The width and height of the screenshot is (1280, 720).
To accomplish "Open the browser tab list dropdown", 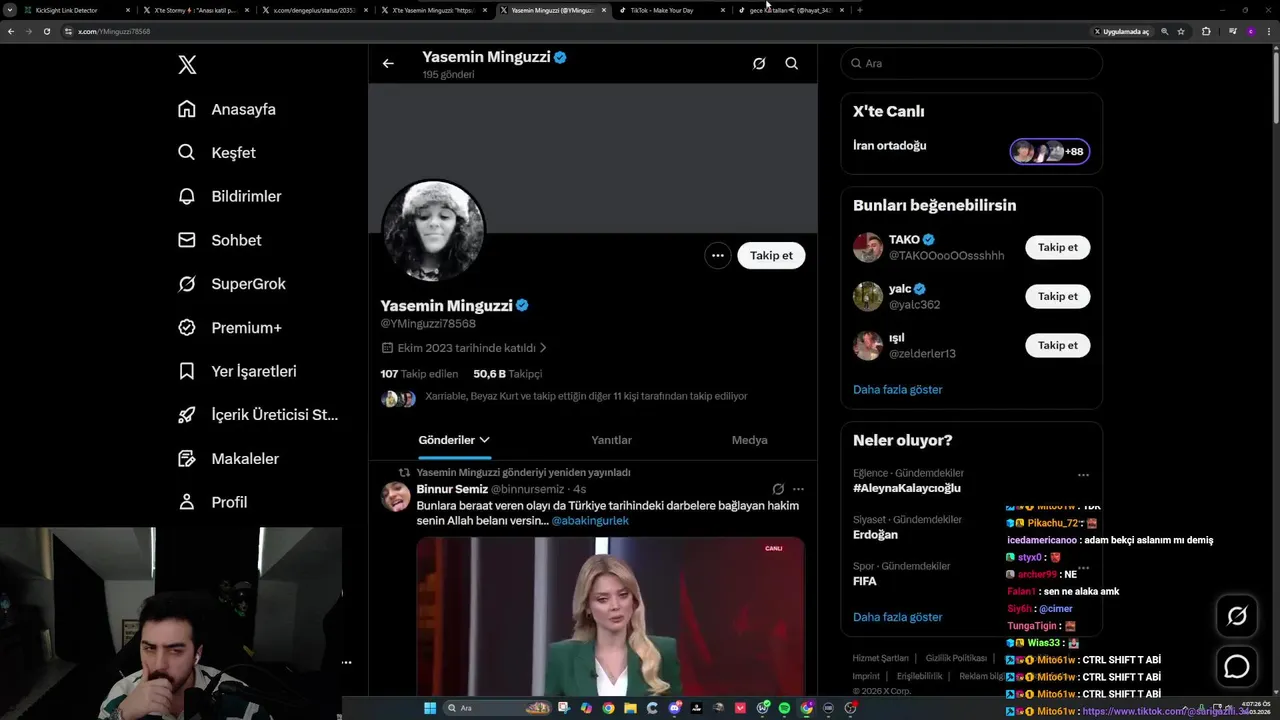I will pyautogui.click(x=10, y=10).
